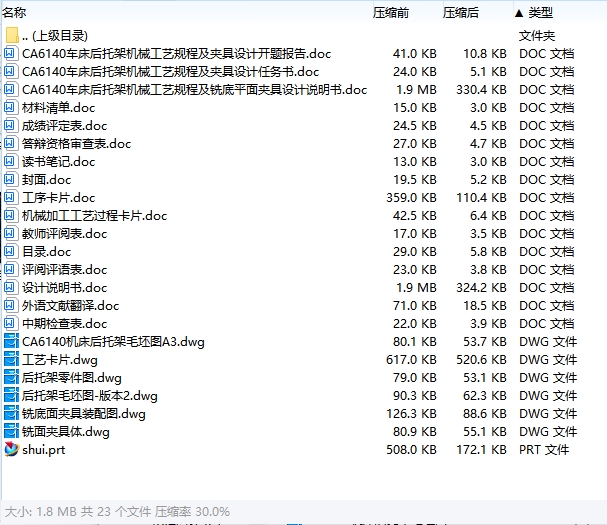
Task: Select file name ending 夹具设计开题报告.doc
Action: (177, 53)
